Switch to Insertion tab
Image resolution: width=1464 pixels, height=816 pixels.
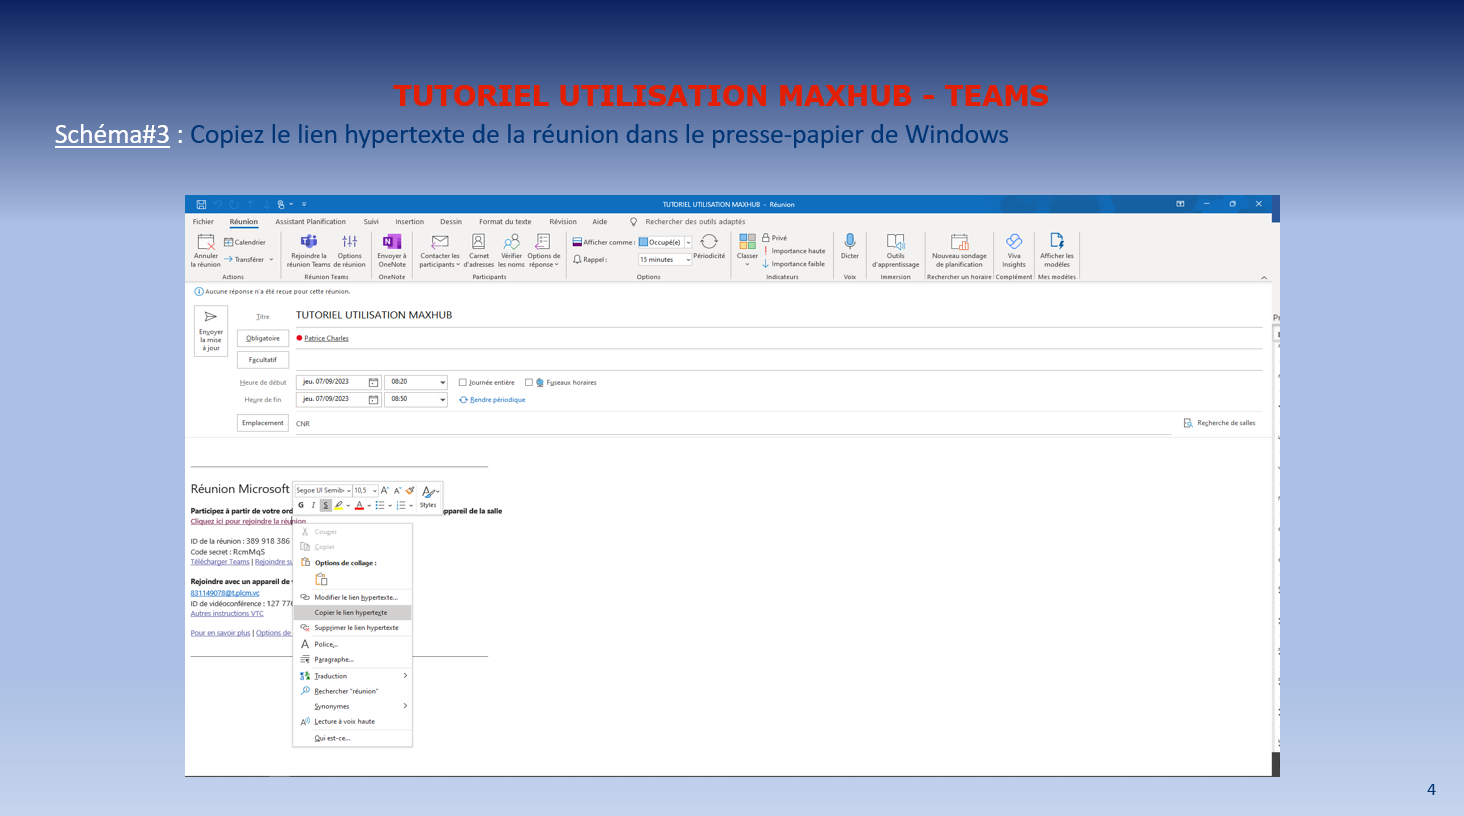(409, 222)
